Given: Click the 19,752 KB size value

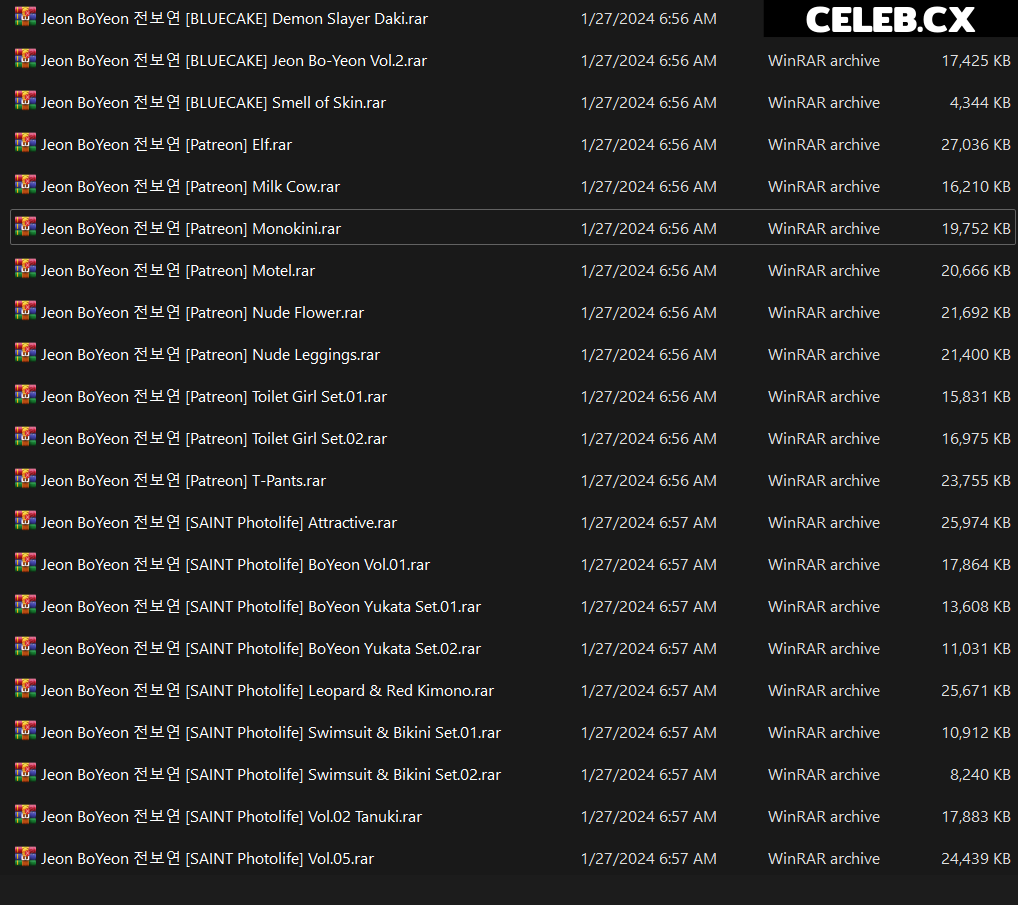Looking at the screenshot, I should click(x=976, y=229).
